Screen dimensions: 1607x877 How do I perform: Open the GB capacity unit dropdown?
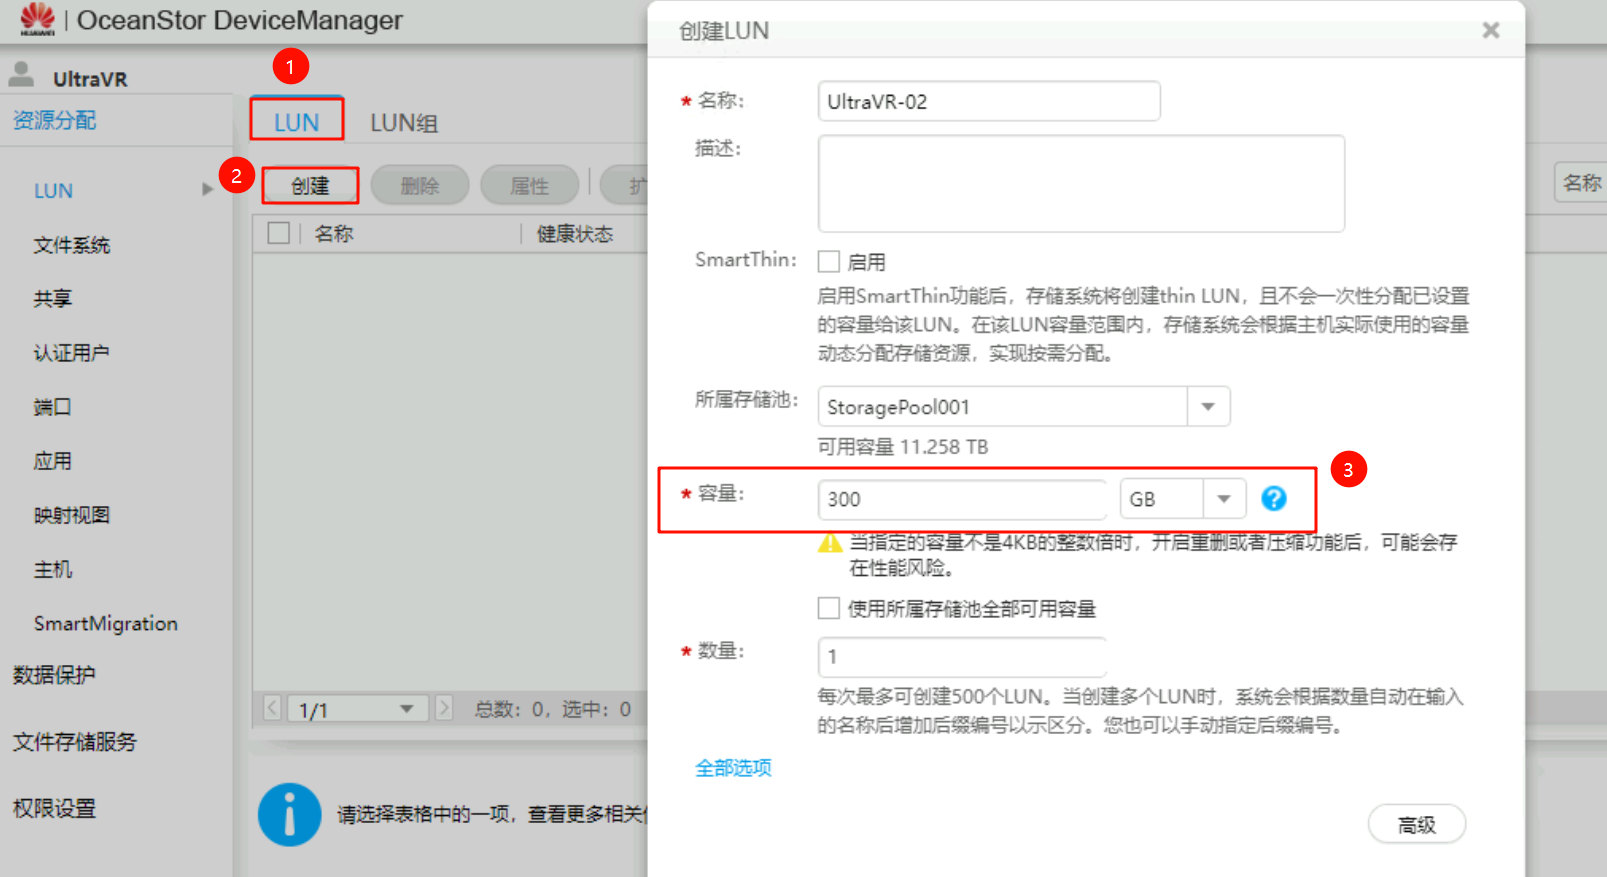[1224, 499]
